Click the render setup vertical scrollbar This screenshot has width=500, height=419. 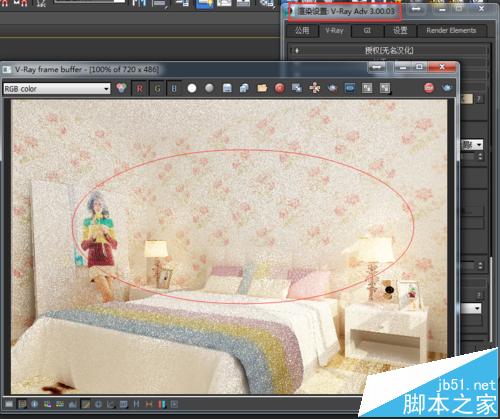[491, 300]
